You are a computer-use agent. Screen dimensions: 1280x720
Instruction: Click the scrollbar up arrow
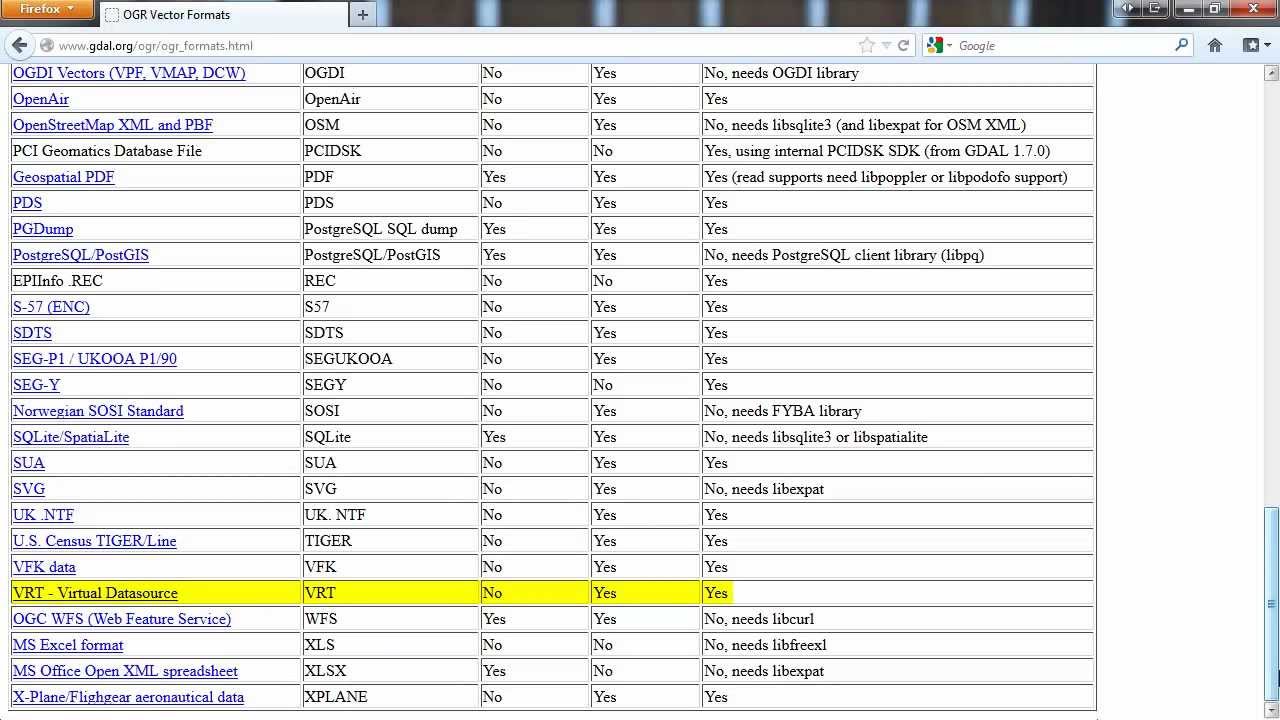click(x=1272, y=72)
